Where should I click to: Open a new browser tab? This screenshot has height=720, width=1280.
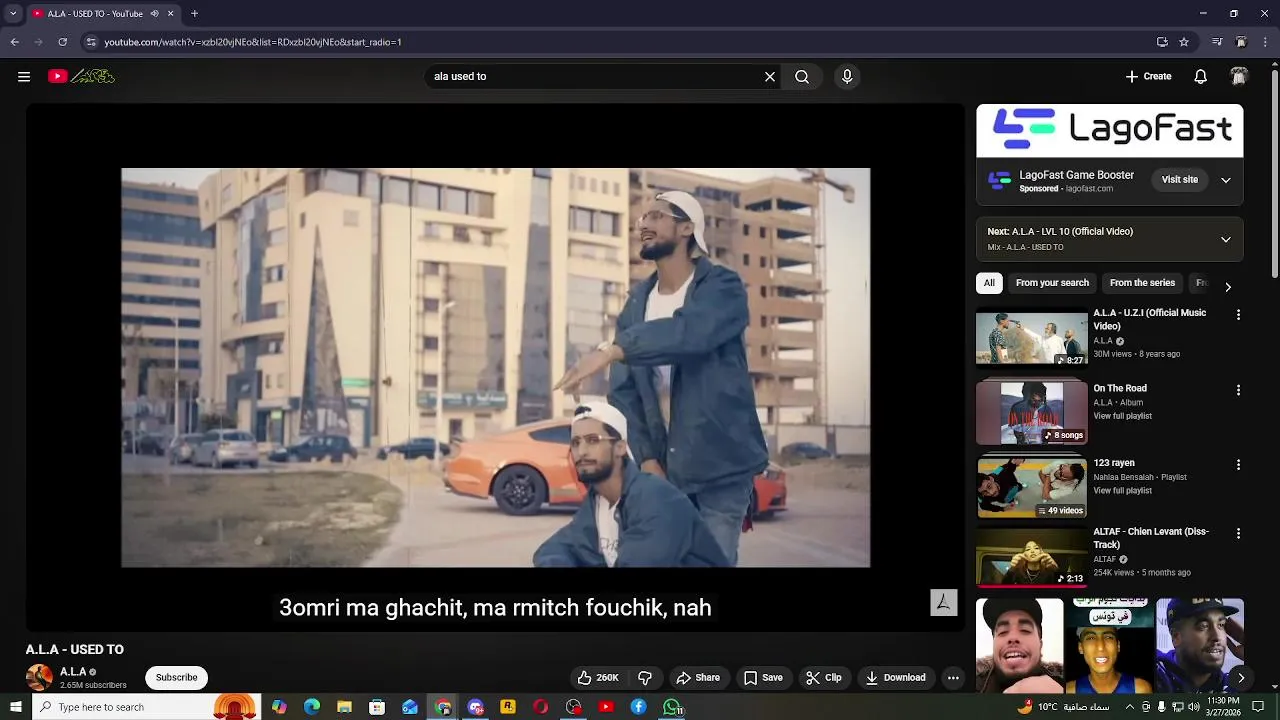194,14
